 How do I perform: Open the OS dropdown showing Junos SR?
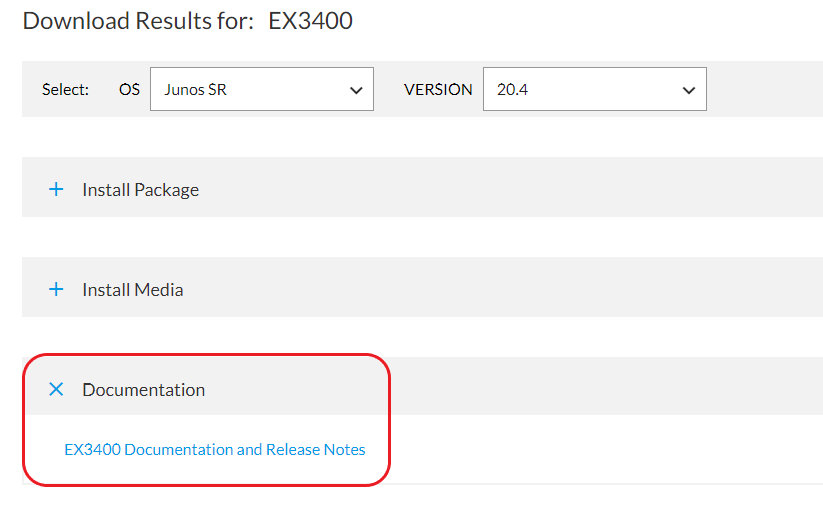[x=261, y=89]
